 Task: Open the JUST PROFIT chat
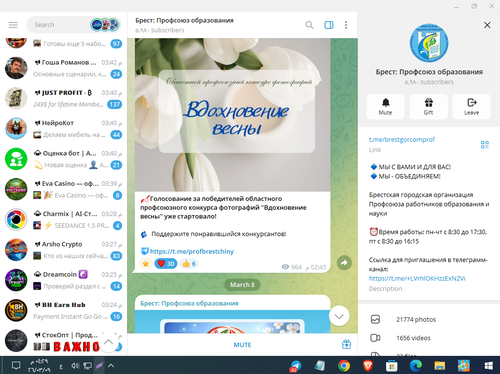click(63, 98)
